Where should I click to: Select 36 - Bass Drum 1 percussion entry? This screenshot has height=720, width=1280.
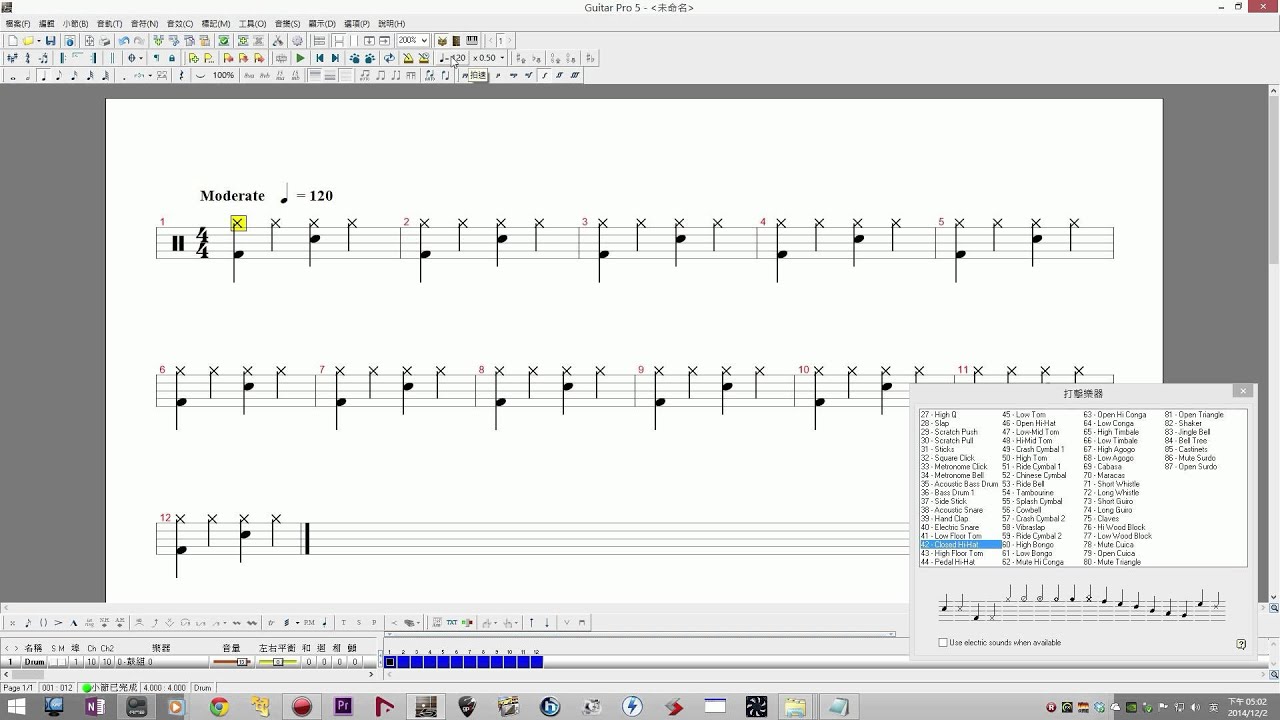click(x=947, y=493)
